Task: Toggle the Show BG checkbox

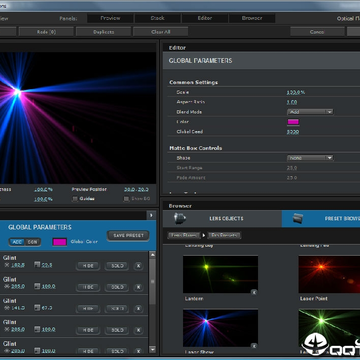Action: 126,199
